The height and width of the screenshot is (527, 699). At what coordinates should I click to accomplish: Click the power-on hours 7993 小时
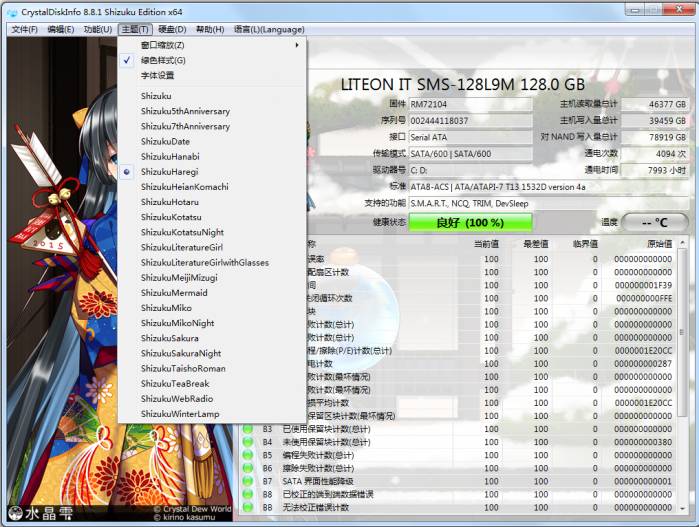click(x=654, y=170)
